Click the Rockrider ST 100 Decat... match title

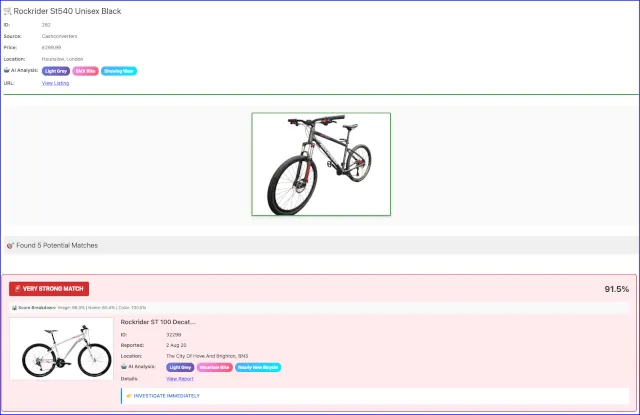click(x=158, y=322)
